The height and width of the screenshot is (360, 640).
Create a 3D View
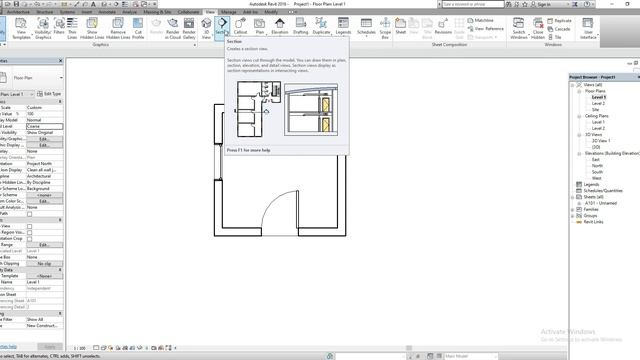[x=207, y=28]
